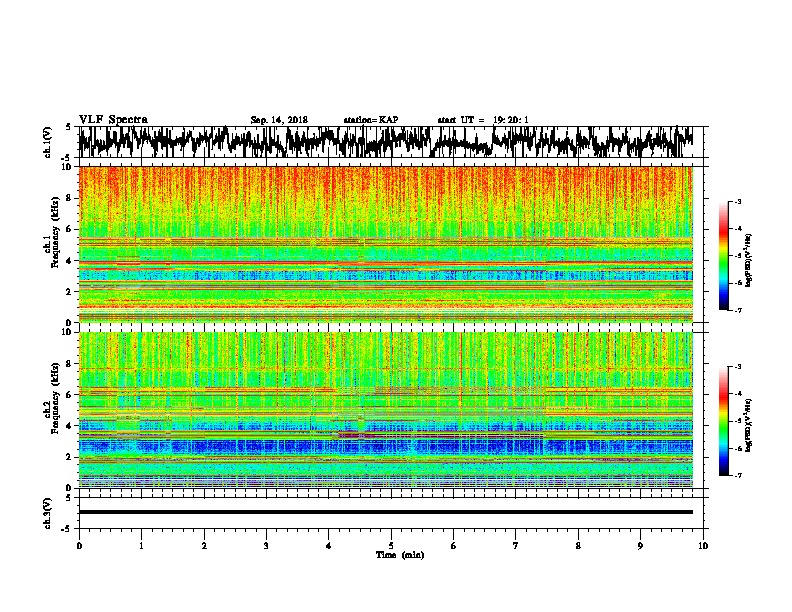Click time axis tick label "3"
The width and height of the screenshot is (792, 612).
(266, 546)
